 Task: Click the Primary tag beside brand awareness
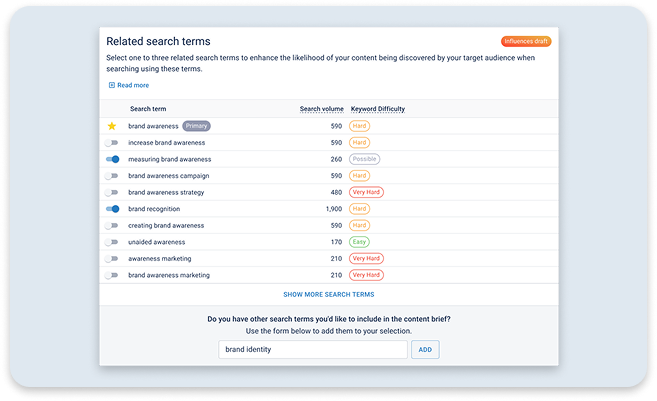pos(197,126)
